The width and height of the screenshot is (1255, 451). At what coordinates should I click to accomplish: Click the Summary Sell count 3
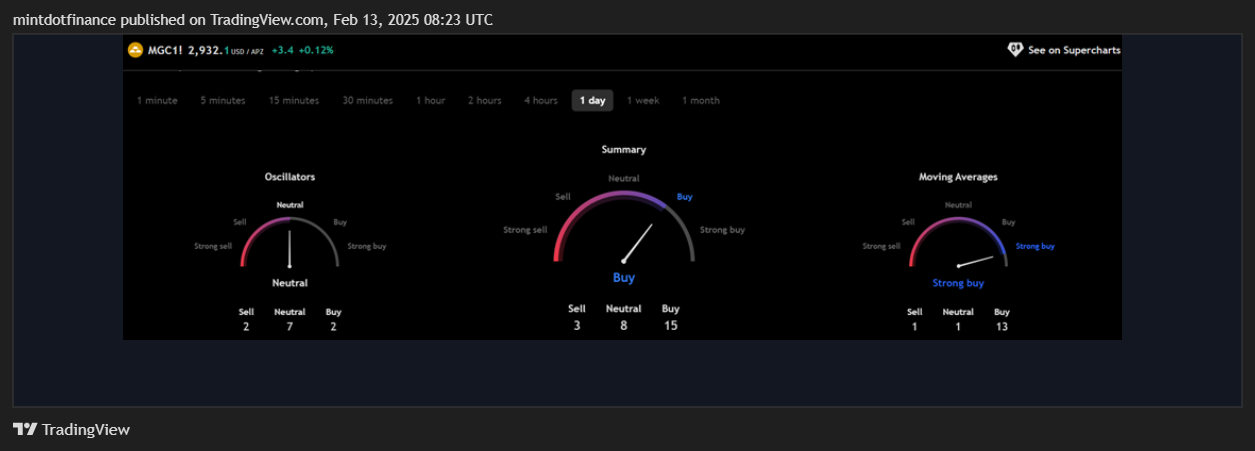577,326
